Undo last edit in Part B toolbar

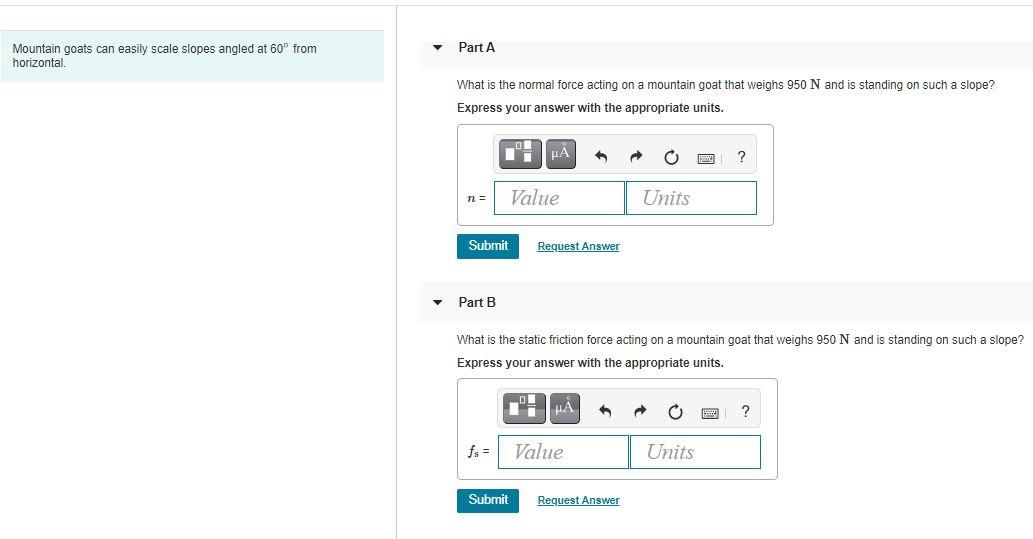(605, 412)
